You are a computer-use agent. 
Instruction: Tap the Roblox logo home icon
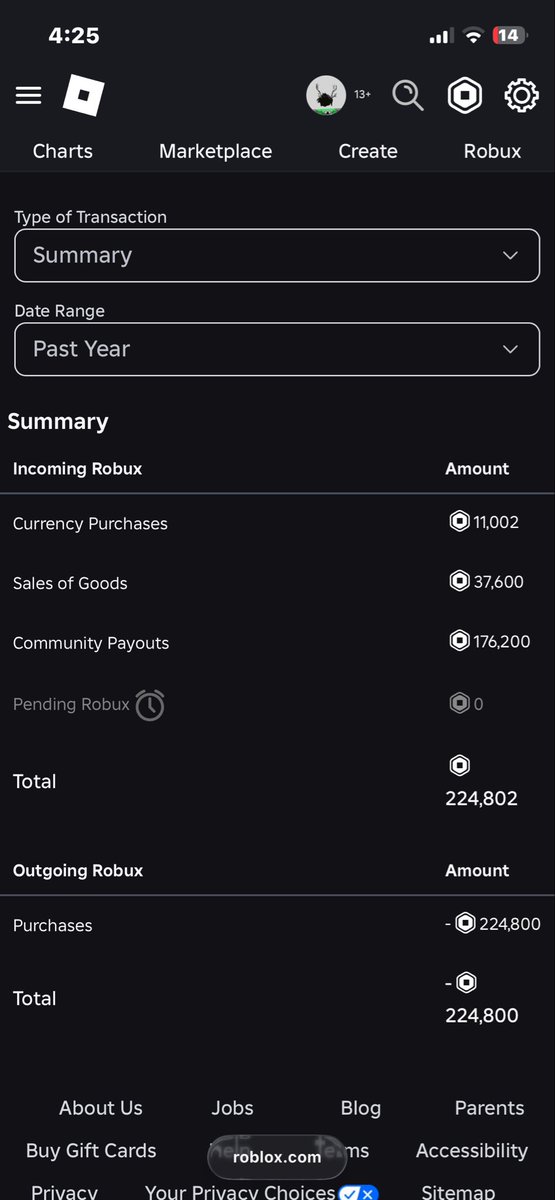[84, 96]
